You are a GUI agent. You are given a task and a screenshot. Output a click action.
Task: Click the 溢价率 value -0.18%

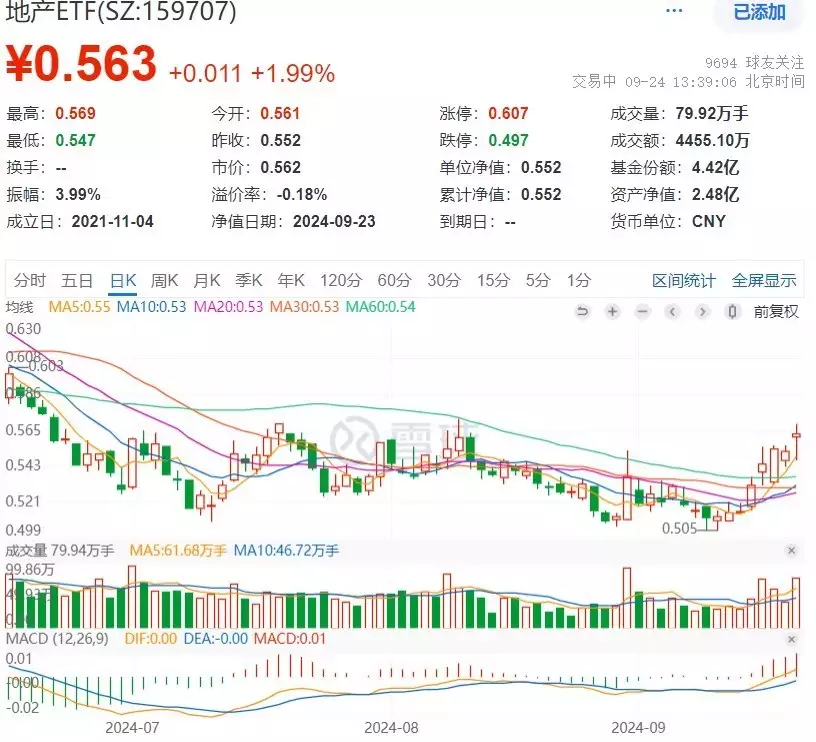point(302,195)
